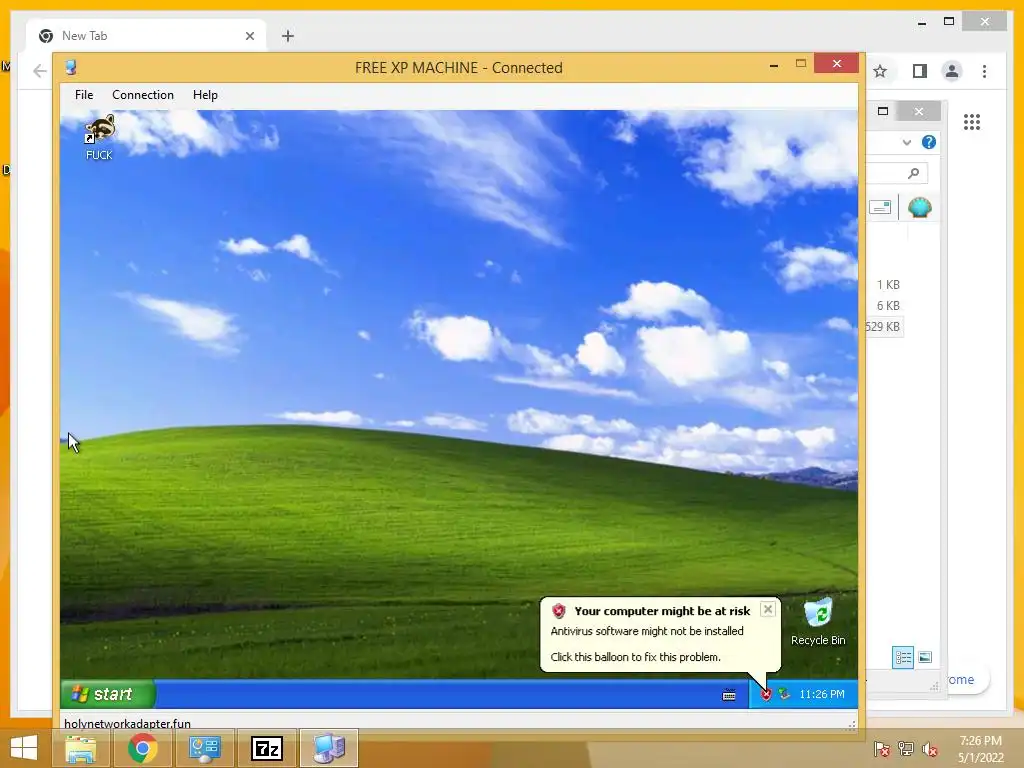Click the XP clock showing 11:26 PM
The height and width of the screenshot is (768, 1024).
tap(822, 694)
